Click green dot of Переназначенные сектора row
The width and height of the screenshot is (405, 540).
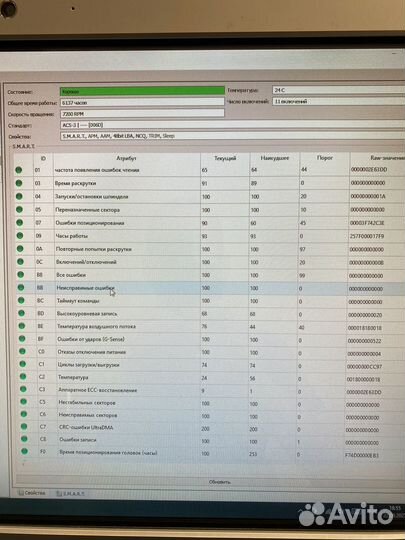pos(19,209)
